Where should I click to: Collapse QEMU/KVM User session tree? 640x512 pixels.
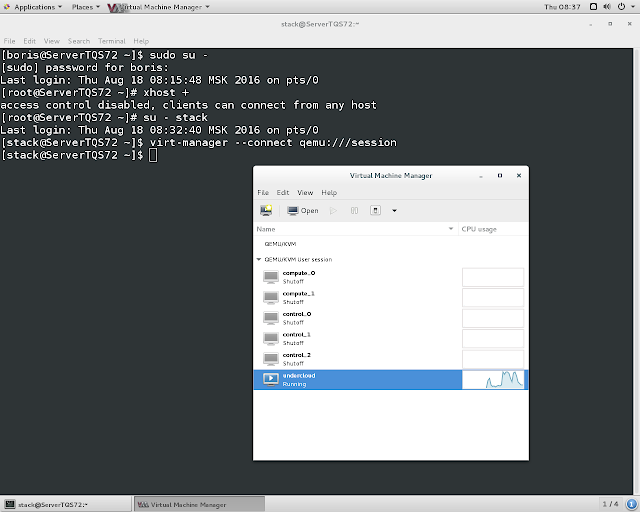pos(259,259)
